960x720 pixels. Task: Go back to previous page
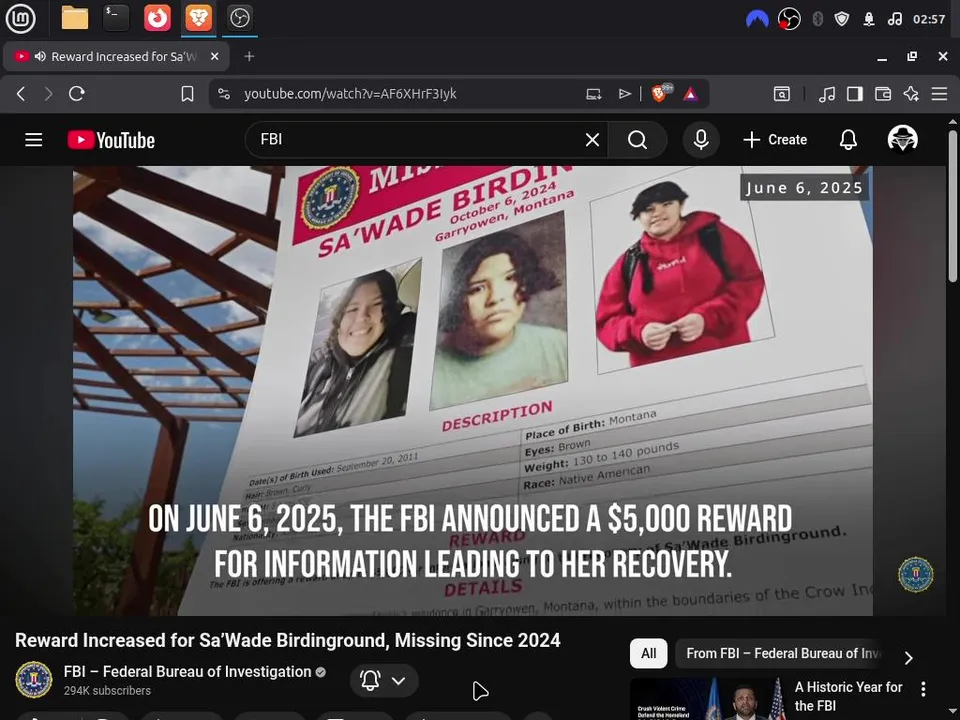(21, 94)
